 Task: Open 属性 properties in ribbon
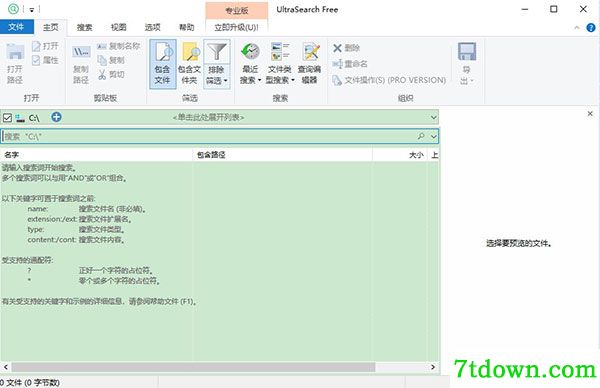pyautogui.click(x=46, y=60)
